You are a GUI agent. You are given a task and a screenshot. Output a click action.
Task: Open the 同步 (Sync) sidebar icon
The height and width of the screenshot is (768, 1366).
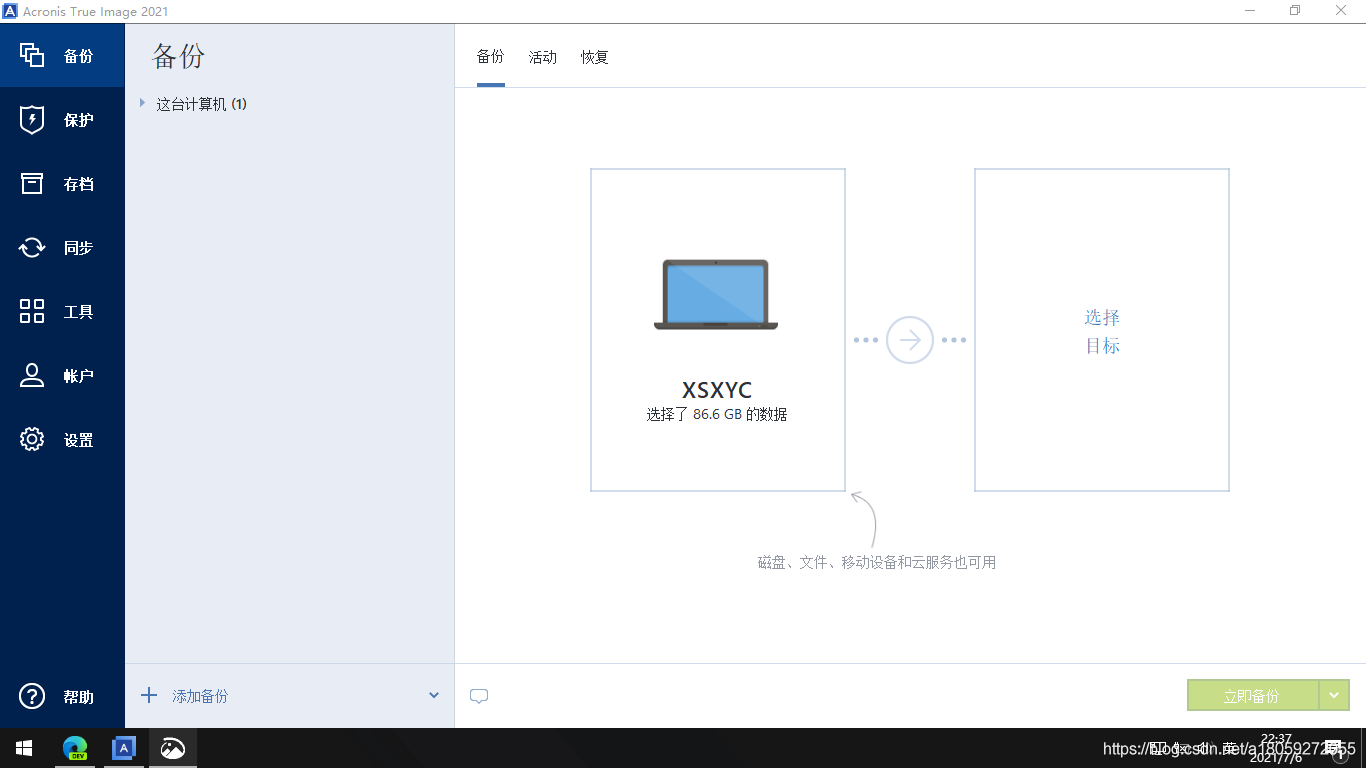[32, 248]
